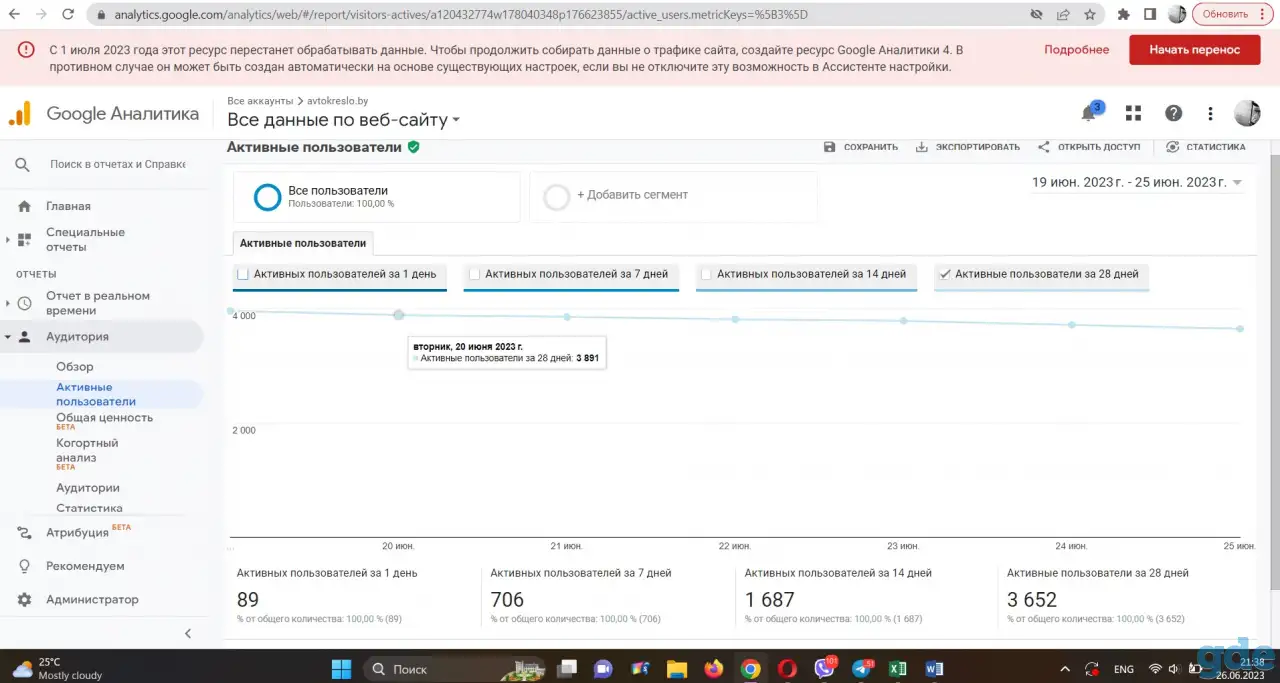Image resolution: width=1280 pixels, height=683 pixels.
Task: Open the Google apps grid icon
Action: 1133,113
